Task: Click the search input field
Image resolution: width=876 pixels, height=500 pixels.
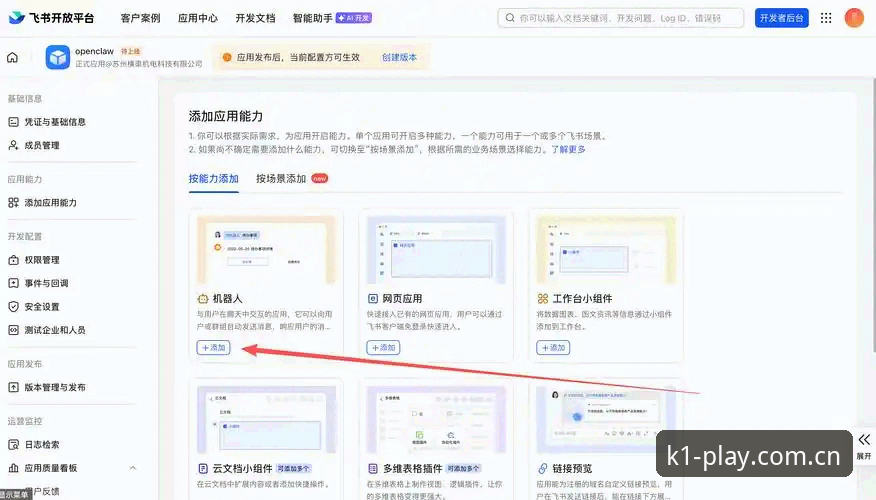Action: [x=621, y=18]
